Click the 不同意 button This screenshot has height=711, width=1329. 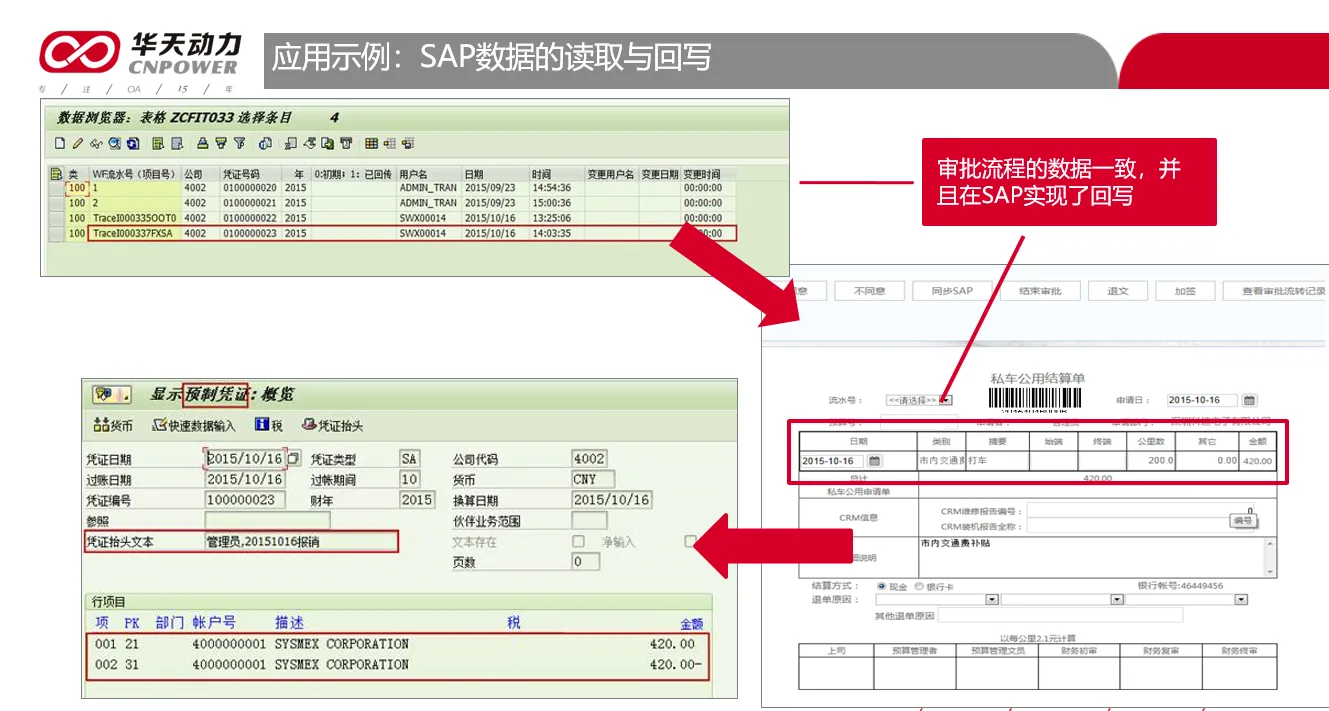click(x=868, y=291)
